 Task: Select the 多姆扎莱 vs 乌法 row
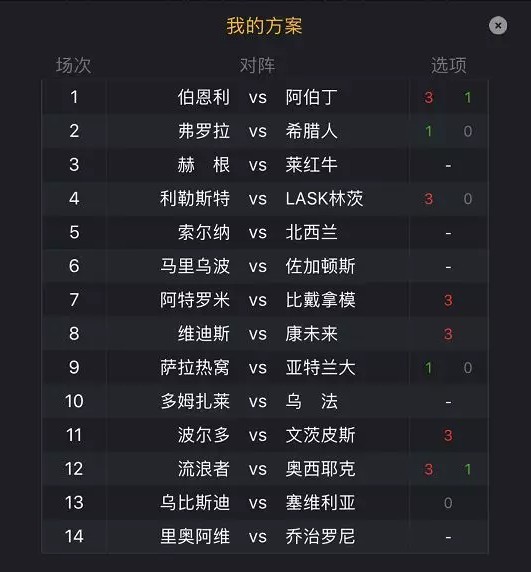265,402
